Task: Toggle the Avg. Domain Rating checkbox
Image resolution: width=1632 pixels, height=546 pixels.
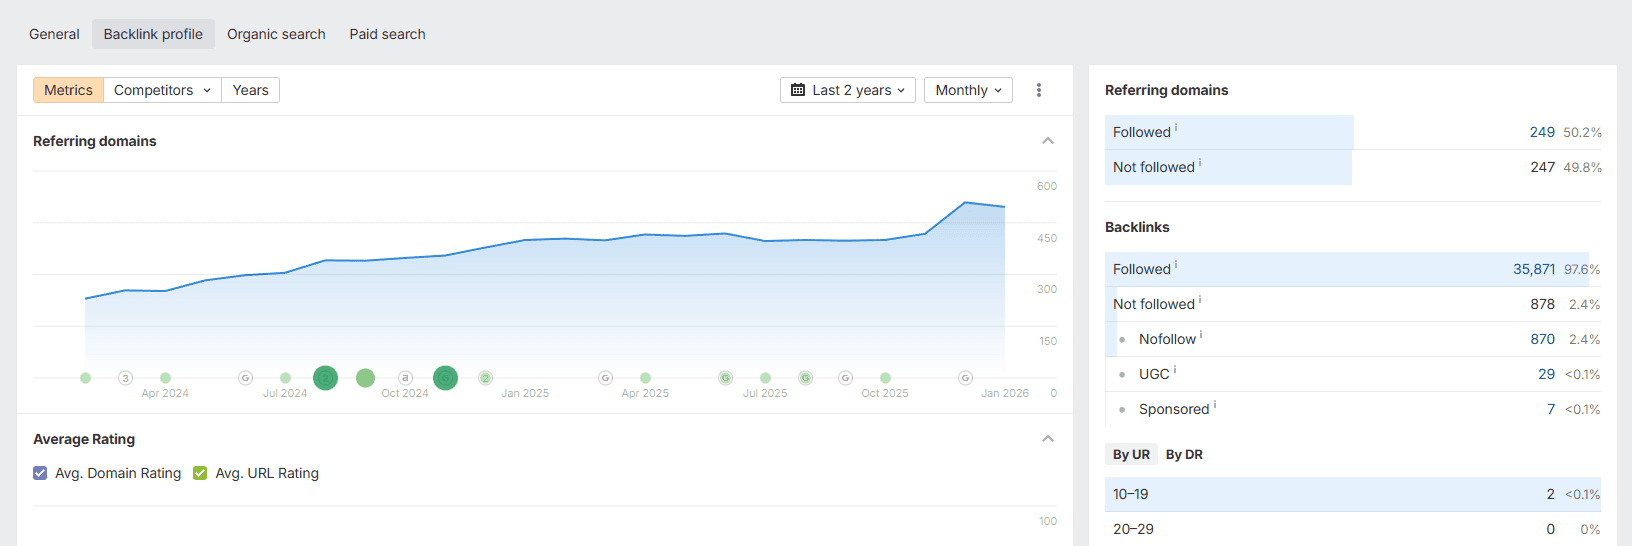Action: pyautogui.click(x=40, y=473)
